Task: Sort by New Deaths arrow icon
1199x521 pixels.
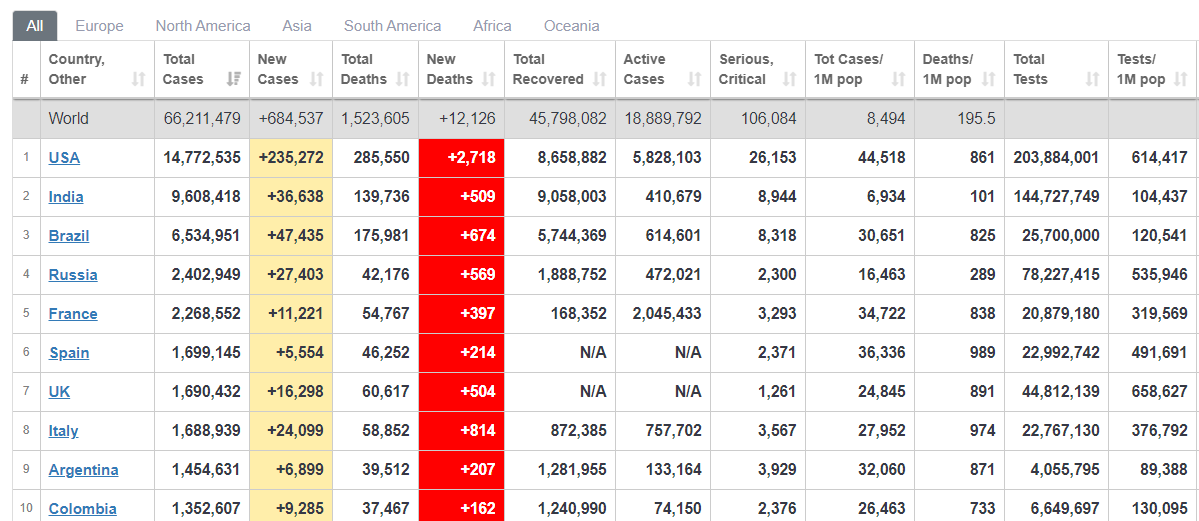Action: coord(489,79)
